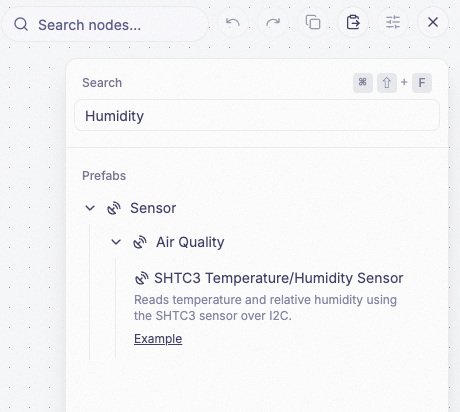Click the Redo arrow icon
The width and height of the screenshot is (460, 412).
pos(273,23)
